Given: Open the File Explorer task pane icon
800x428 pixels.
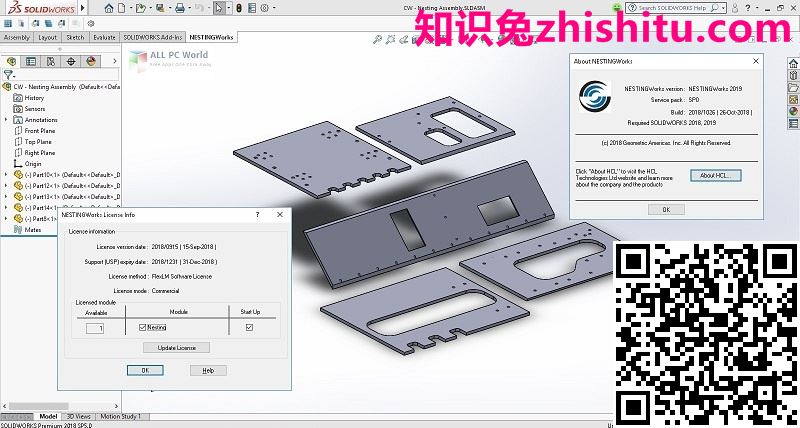Looking at the screenshot, I should click(793, 87).
